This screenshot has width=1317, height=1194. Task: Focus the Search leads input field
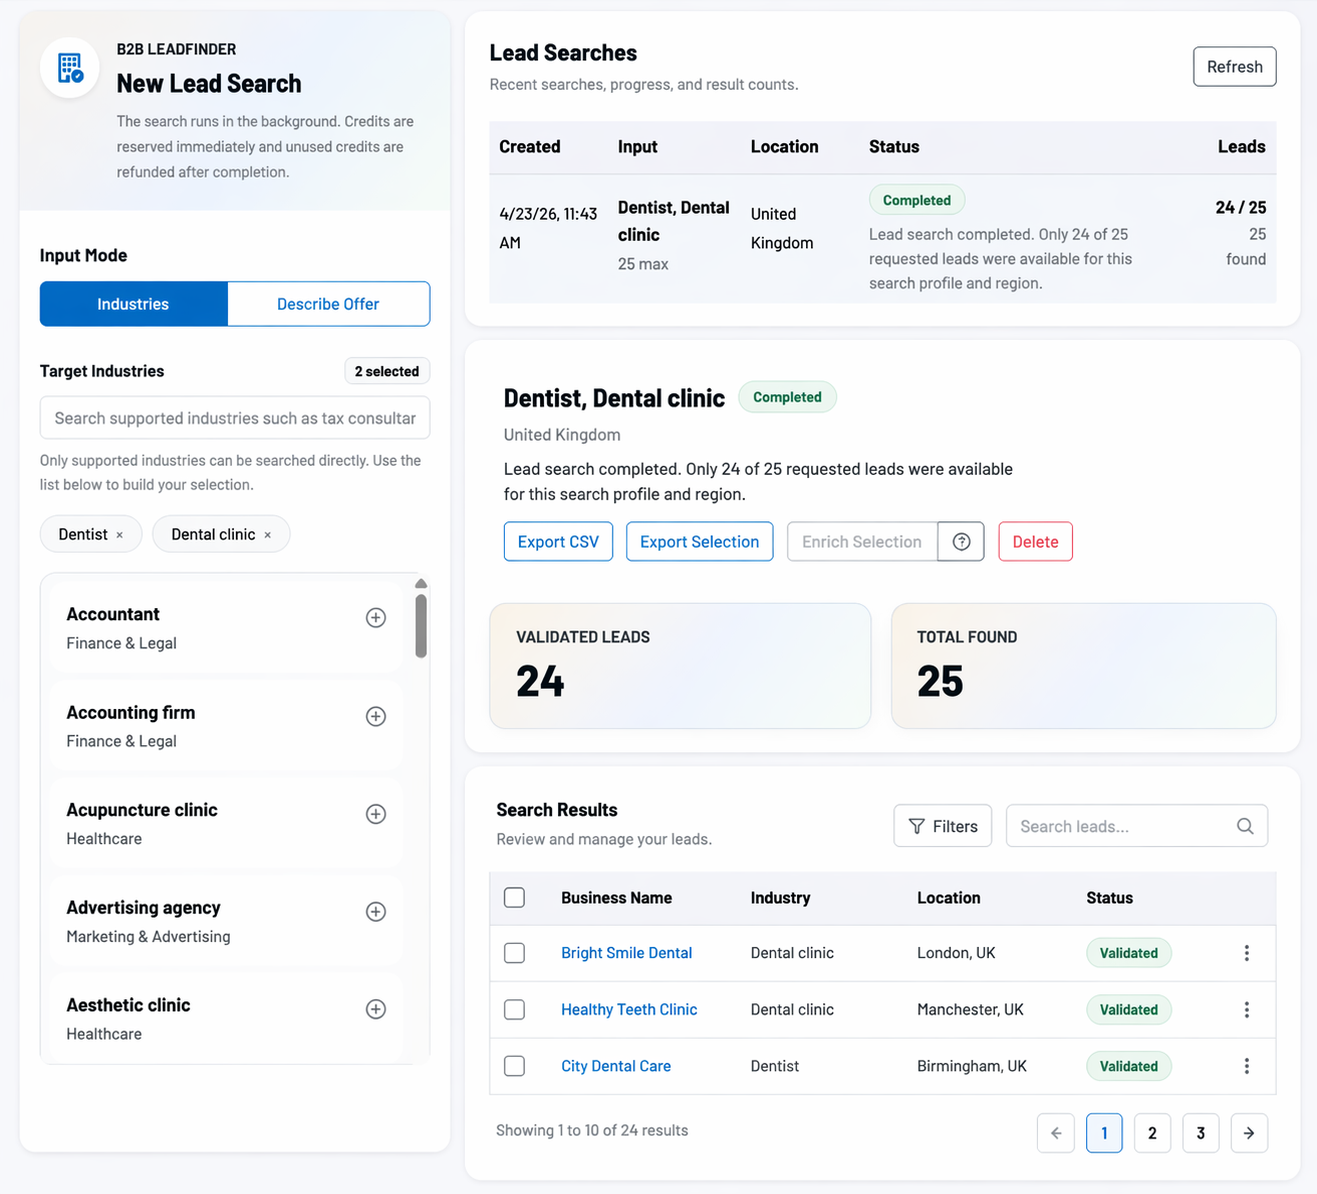1137,826
